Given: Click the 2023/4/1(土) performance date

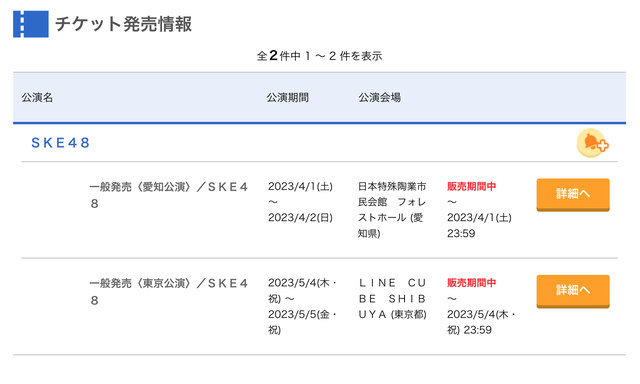Looking at the screenshot, I should point(300,186).
